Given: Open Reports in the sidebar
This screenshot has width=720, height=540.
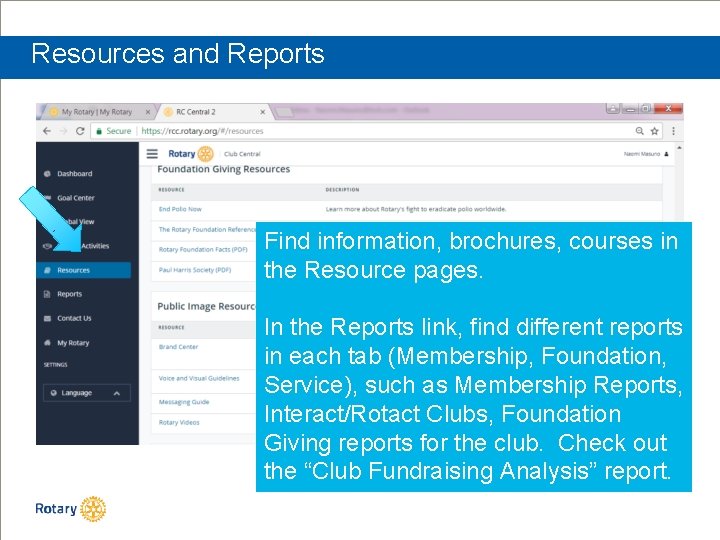Looking at the screenshot, I should point(69,294).
